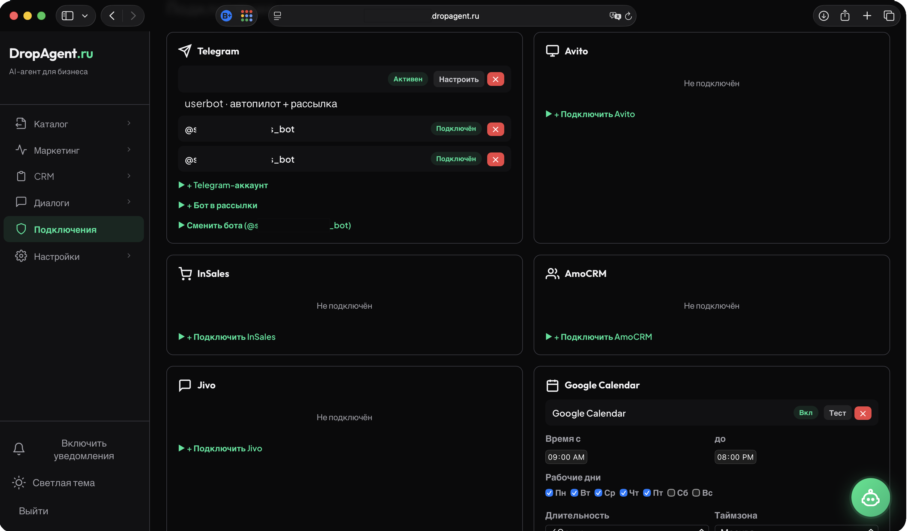Open the Safari tab overview icon
The width and height of the screenshot is (907, 531).
coord(889,16)
